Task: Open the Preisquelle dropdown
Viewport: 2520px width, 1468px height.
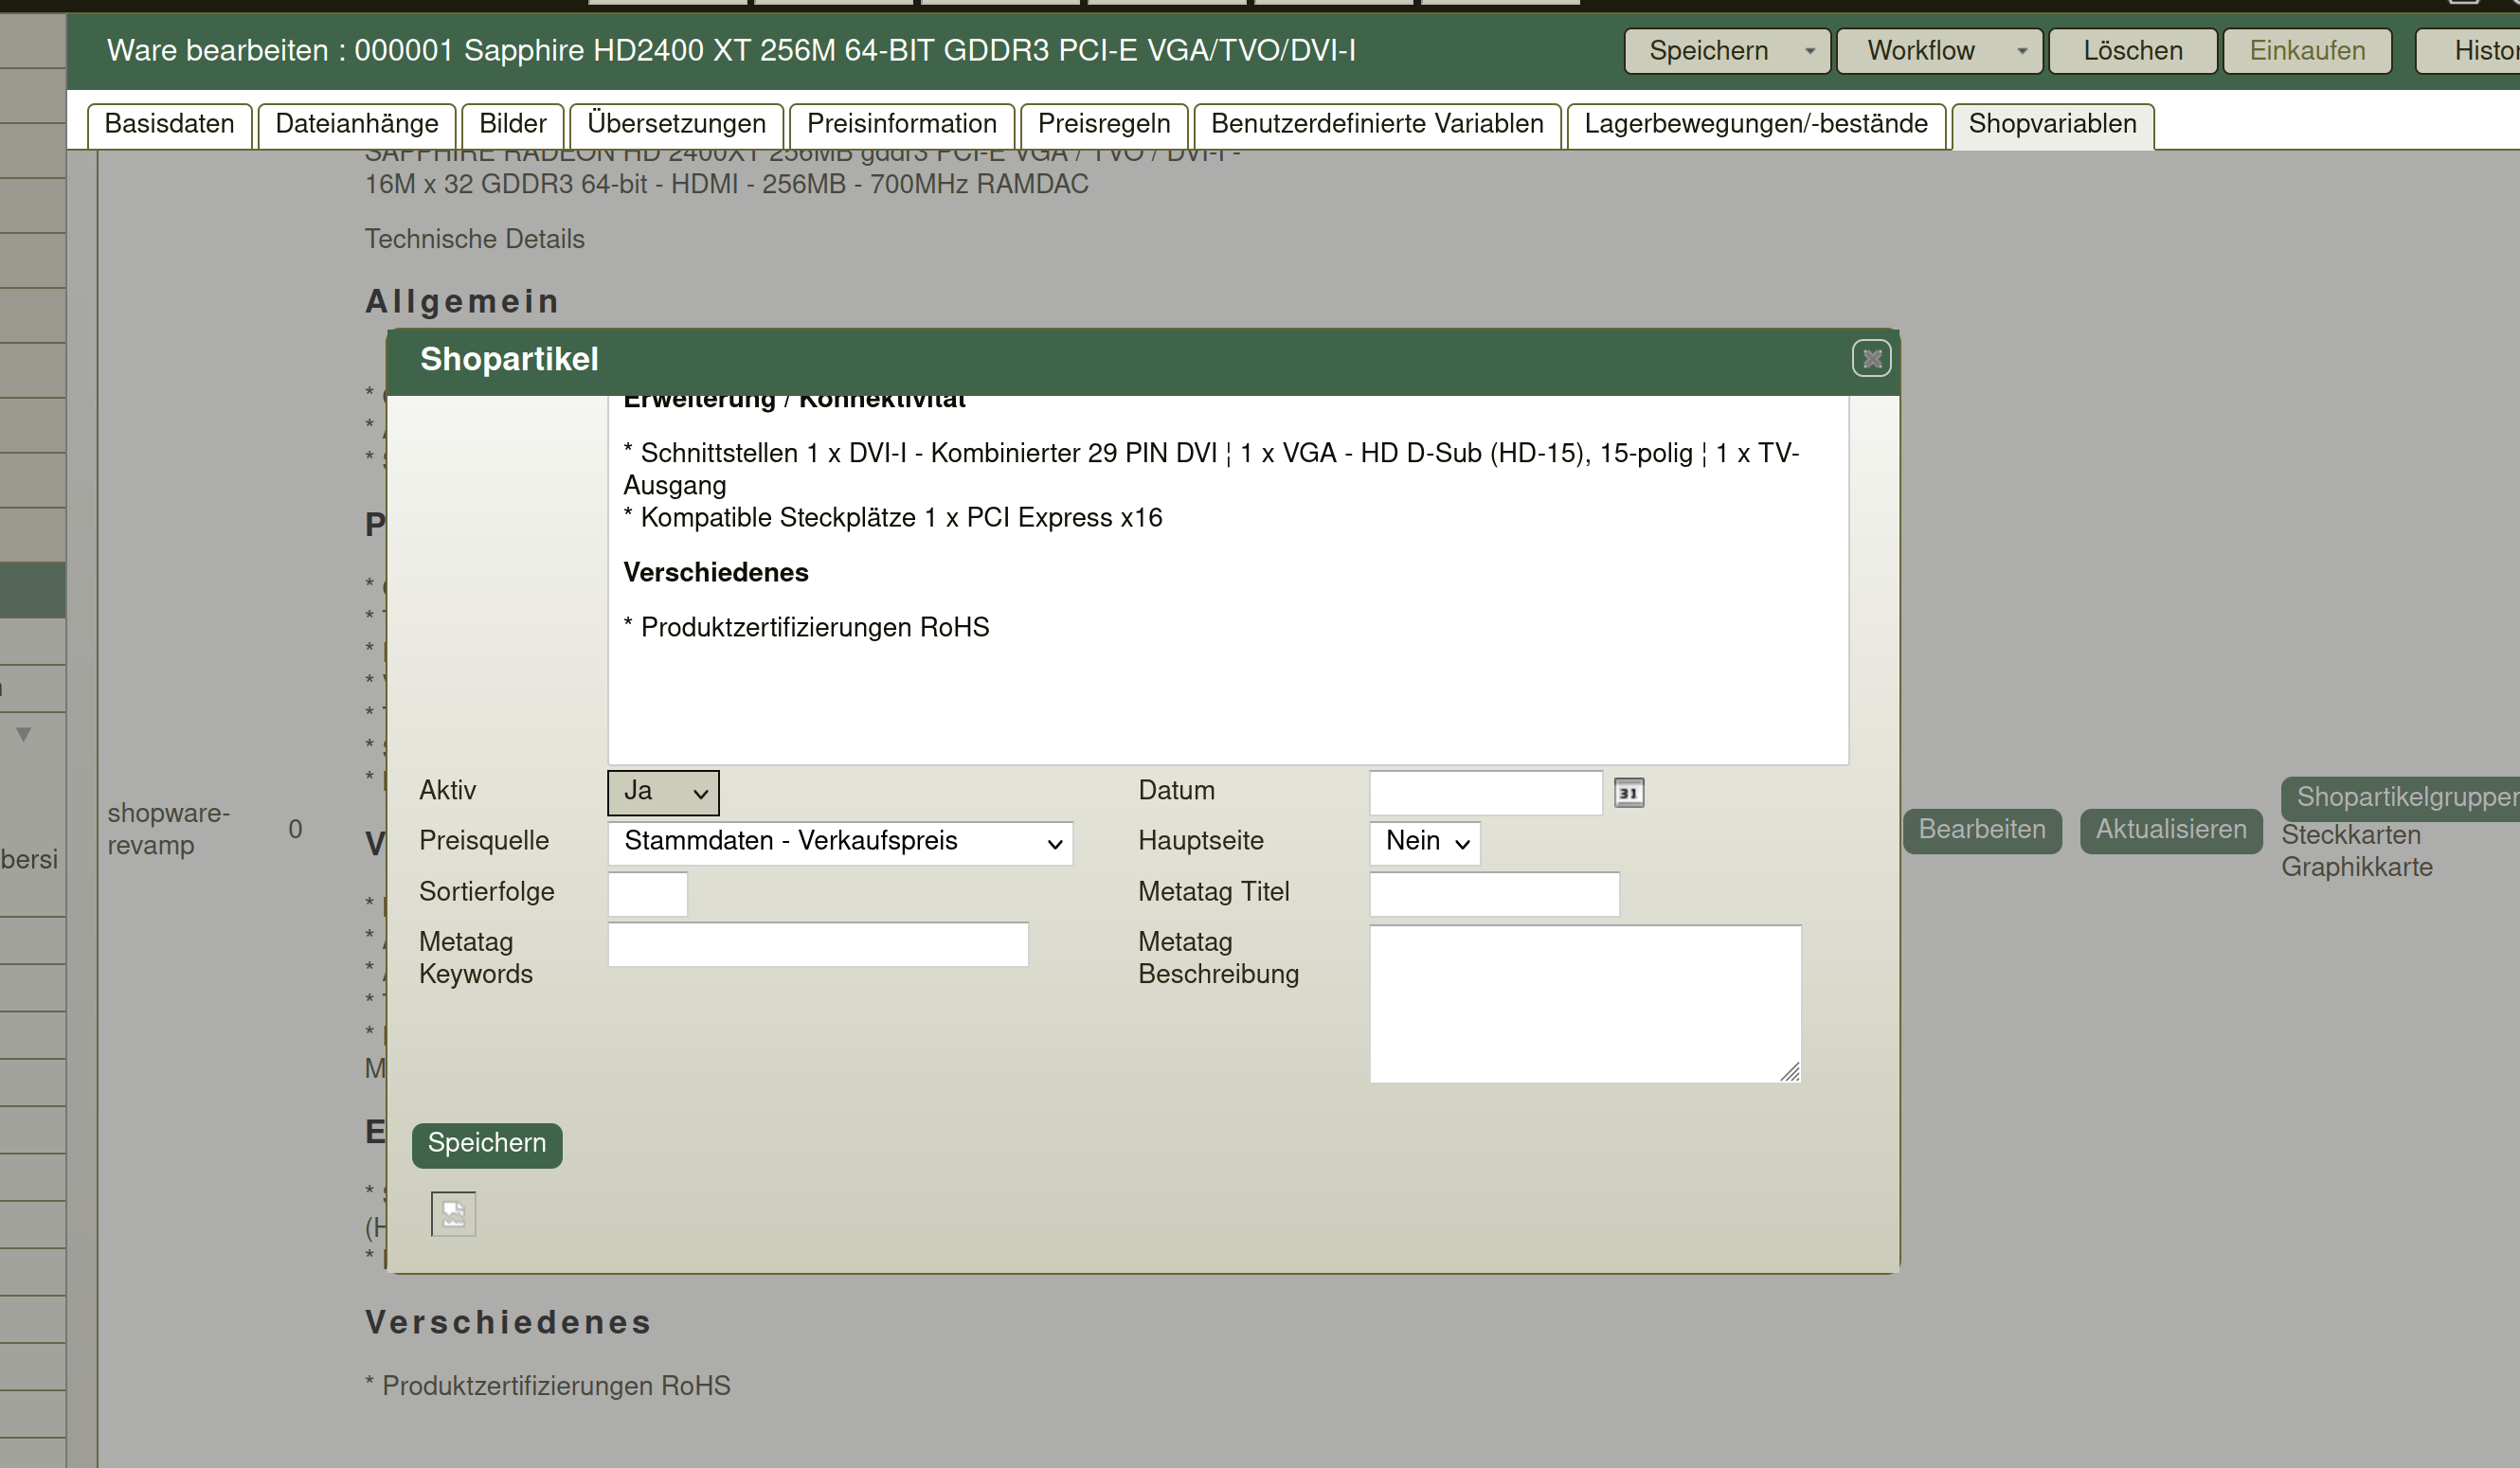Action: [840, 843]
